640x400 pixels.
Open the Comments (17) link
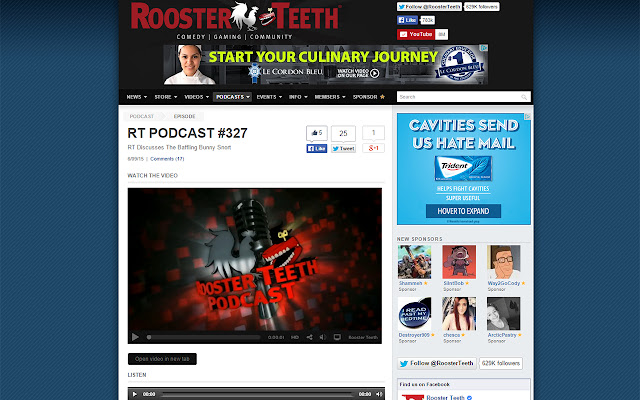(x=167, y=159)
